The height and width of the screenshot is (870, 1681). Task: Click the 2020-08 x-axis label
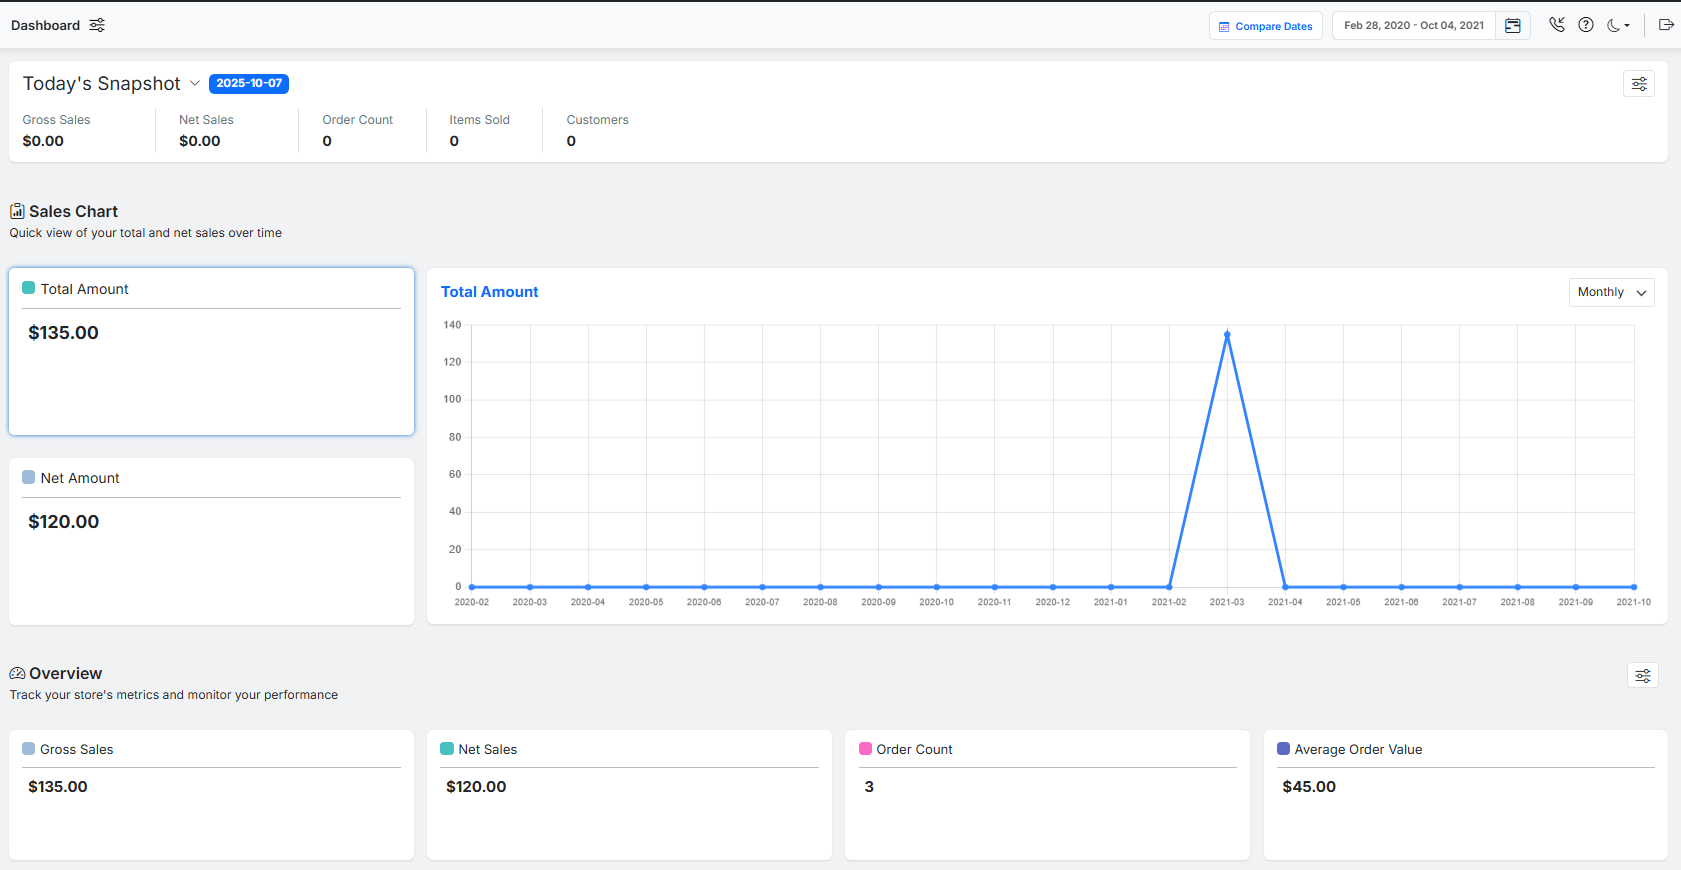point(820,602)
